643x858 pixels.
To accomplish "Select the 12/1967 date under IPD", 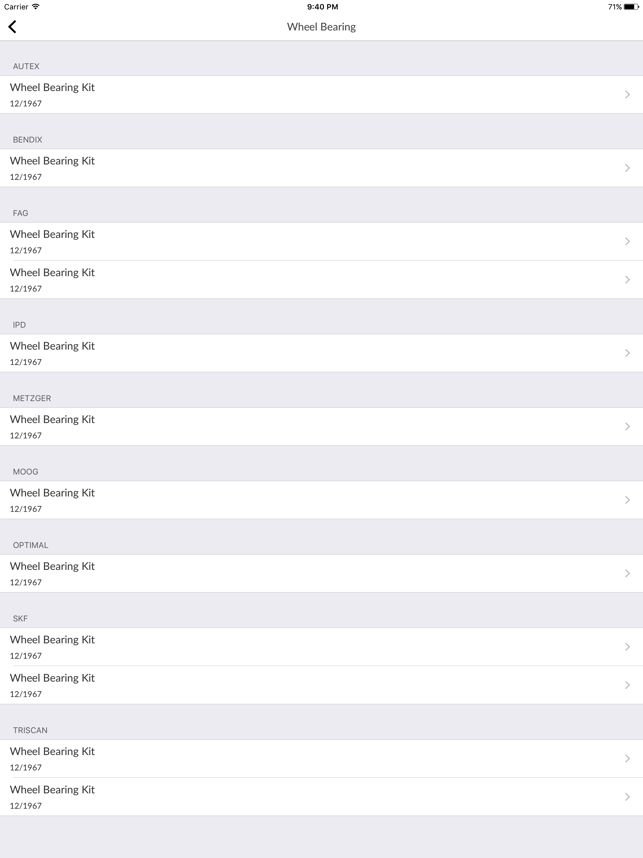I will pos(26,362).
